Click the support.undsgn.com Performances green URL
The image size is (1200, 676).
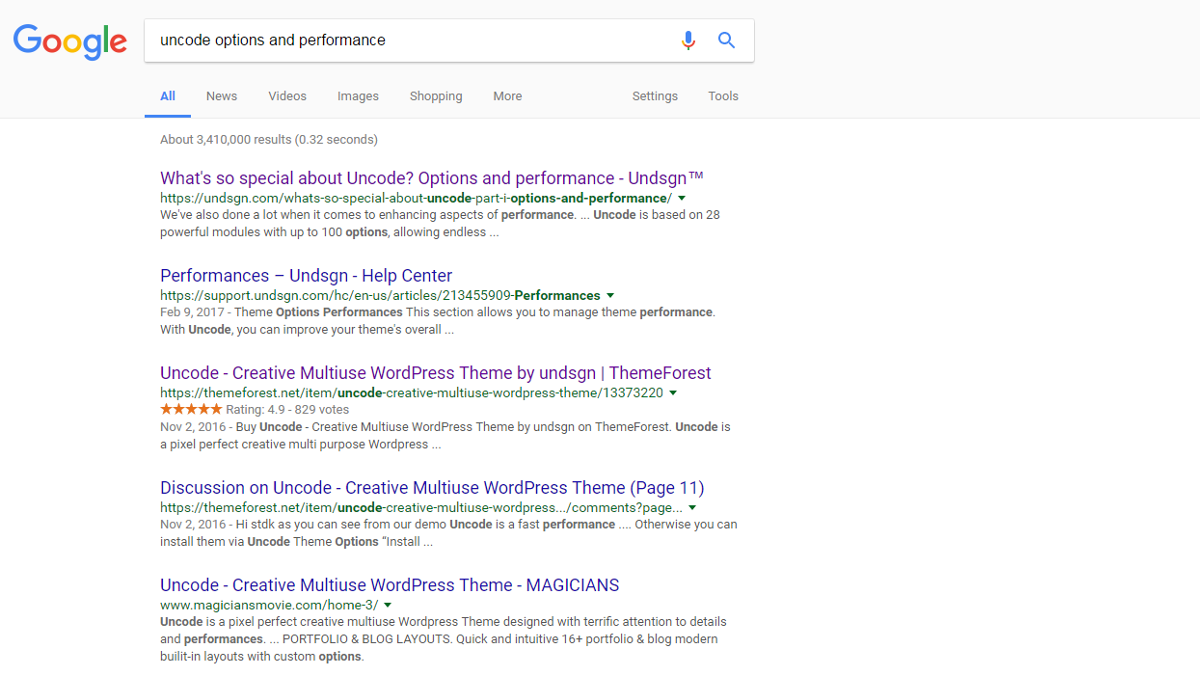tap(380, 296)
